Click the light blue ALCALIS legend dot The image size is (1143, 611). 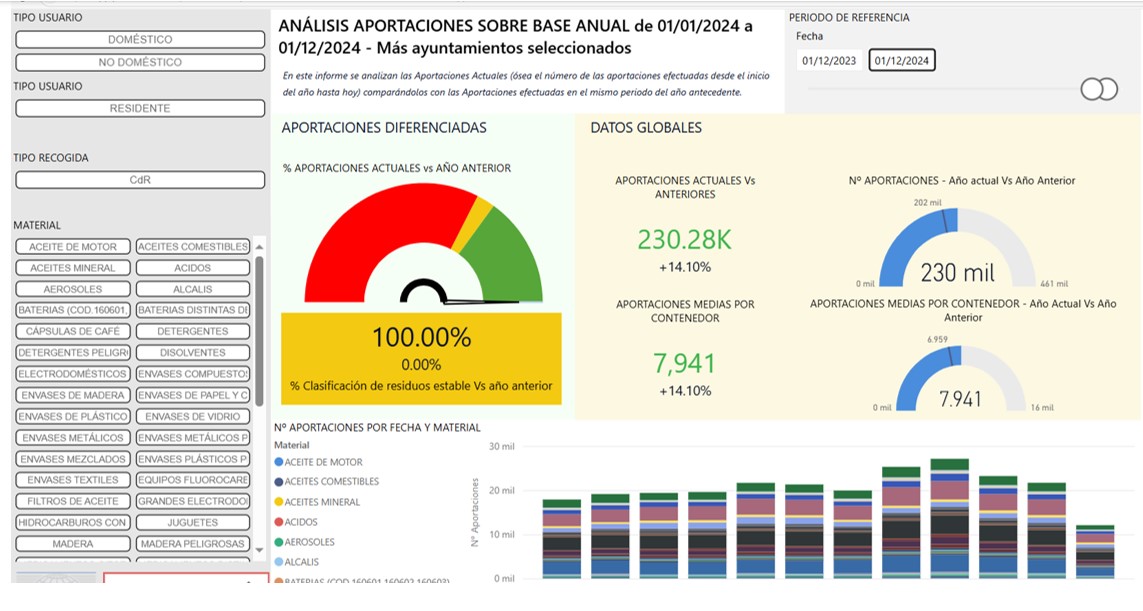pos(279,562)
